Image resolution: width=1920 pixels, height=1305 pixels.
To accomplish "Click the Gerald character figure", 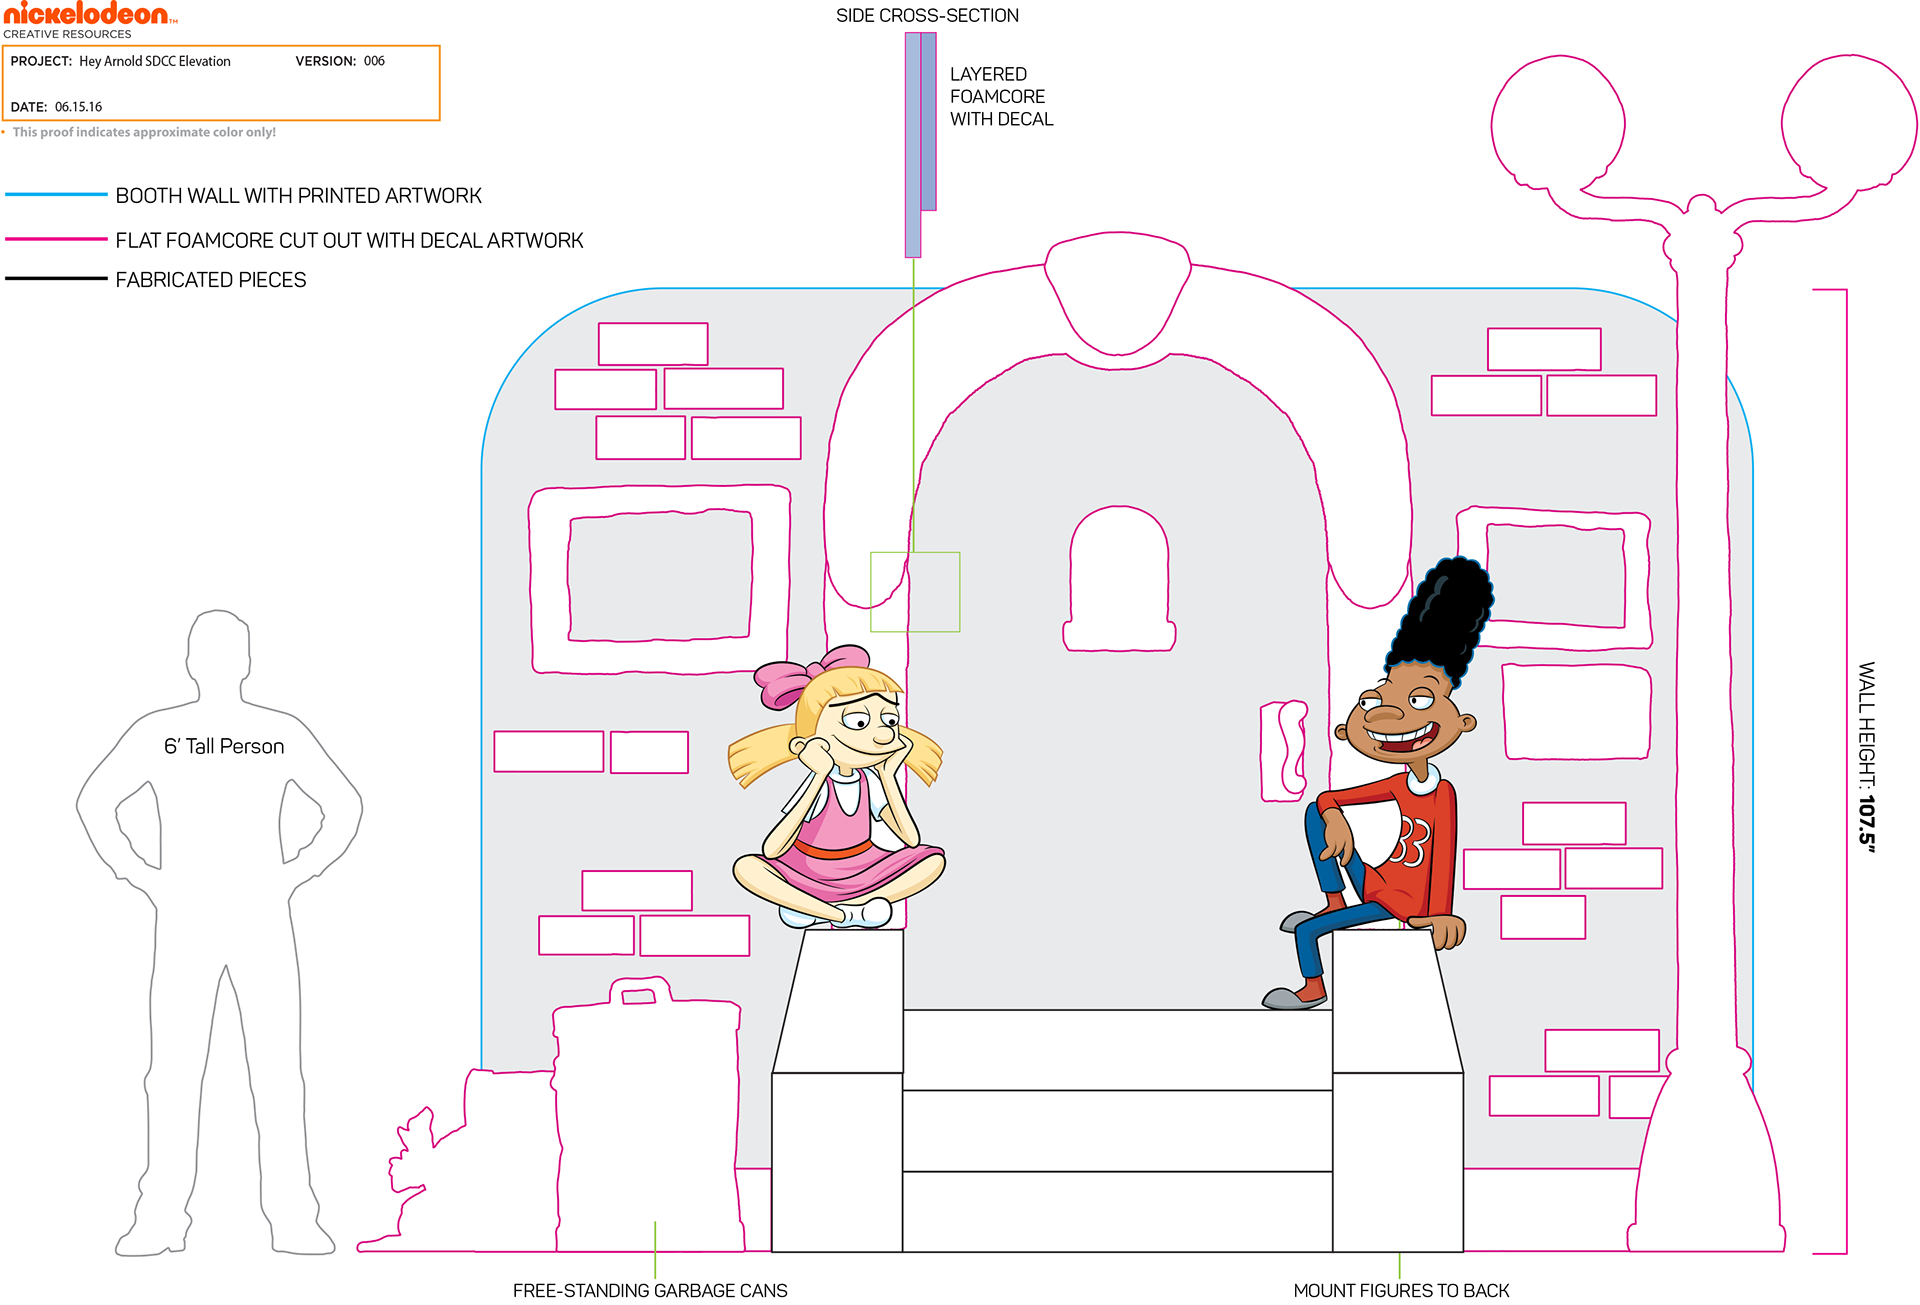I will pyautogui.click(x=1378, y=784).
